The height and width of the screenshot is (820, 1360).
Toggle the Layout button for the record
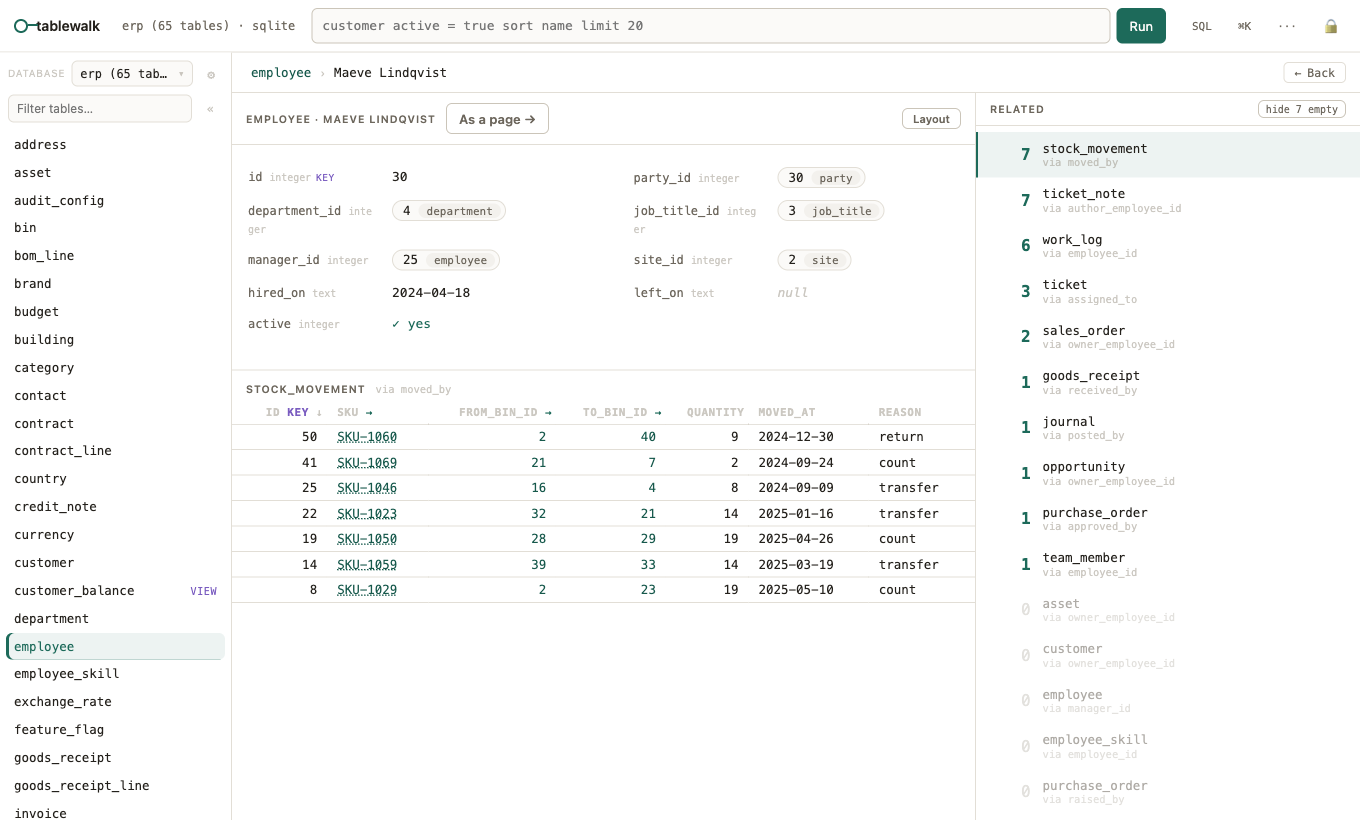(931, 119)
